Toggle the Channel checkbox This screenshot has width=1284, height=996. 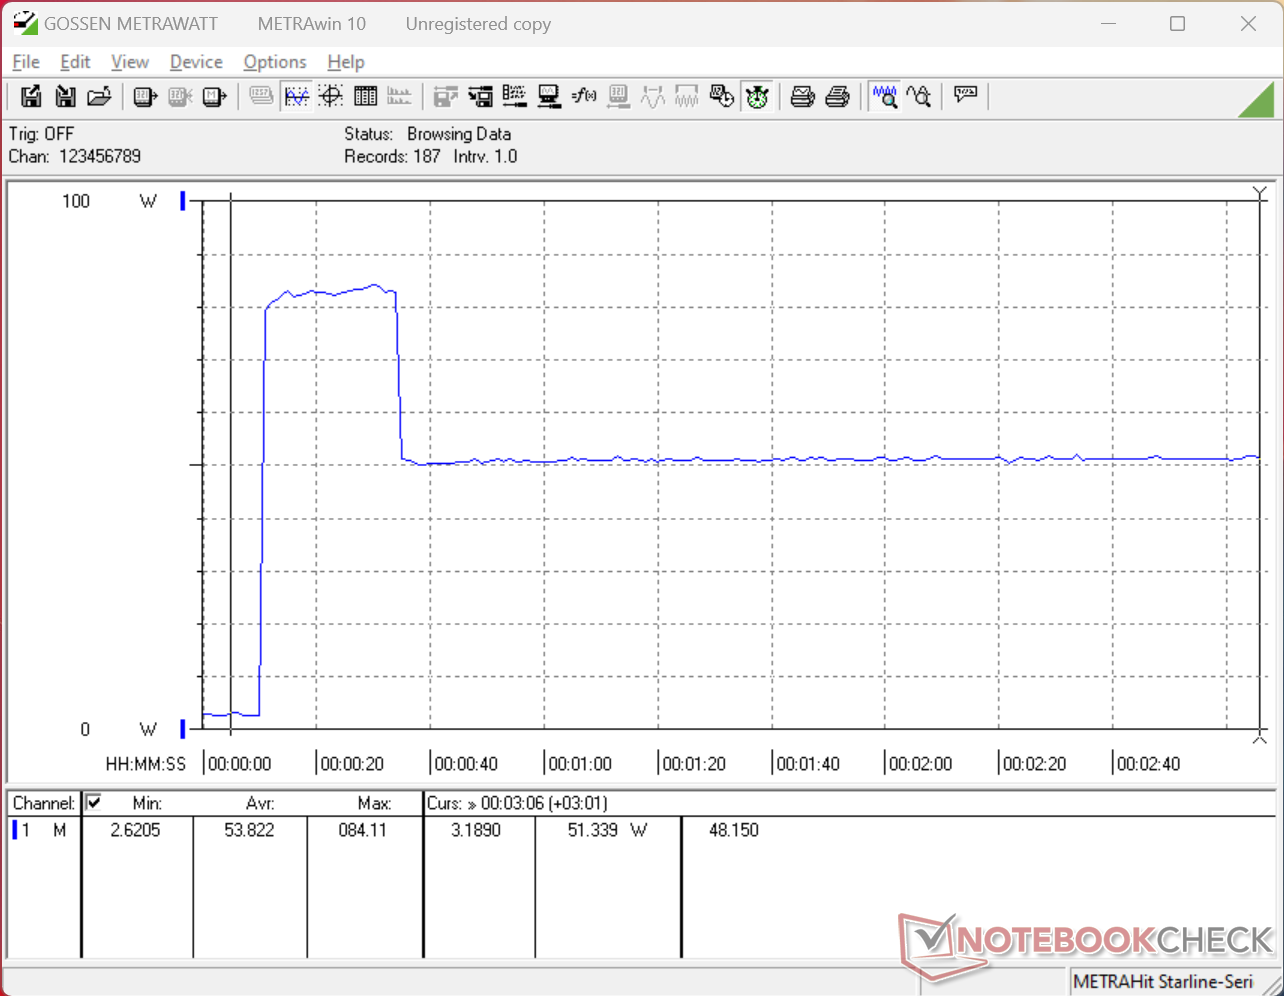tap(94, 802)
